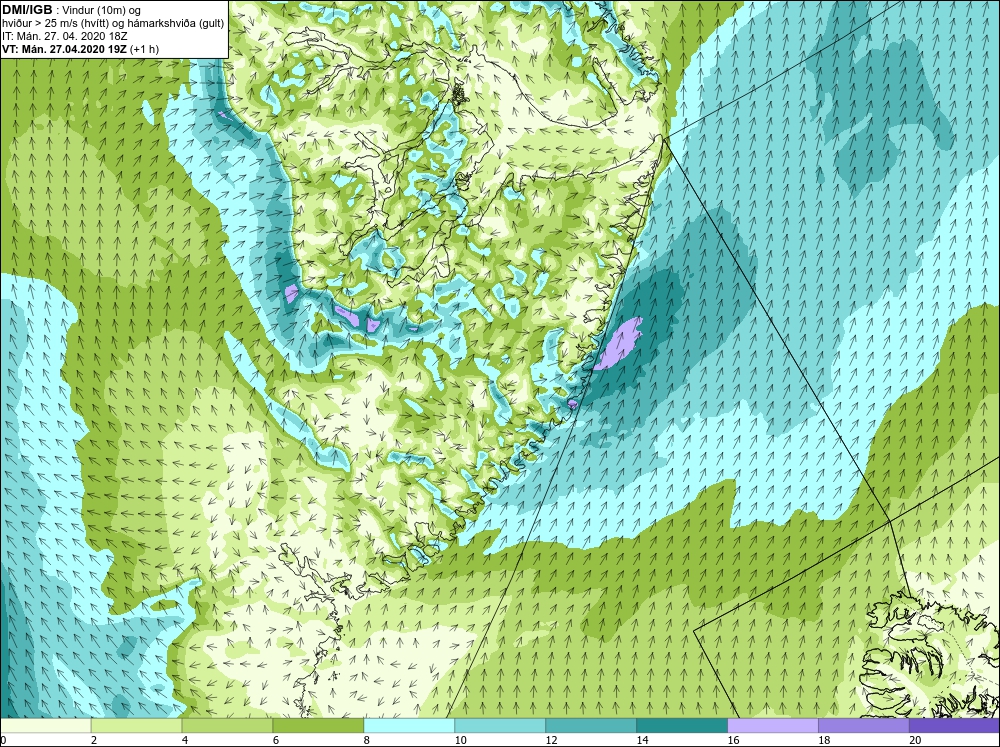Click the teal 12–14 legend swatch
Image resolution: width=1000 pixels, height=747 pixels.
click(591, 725)
